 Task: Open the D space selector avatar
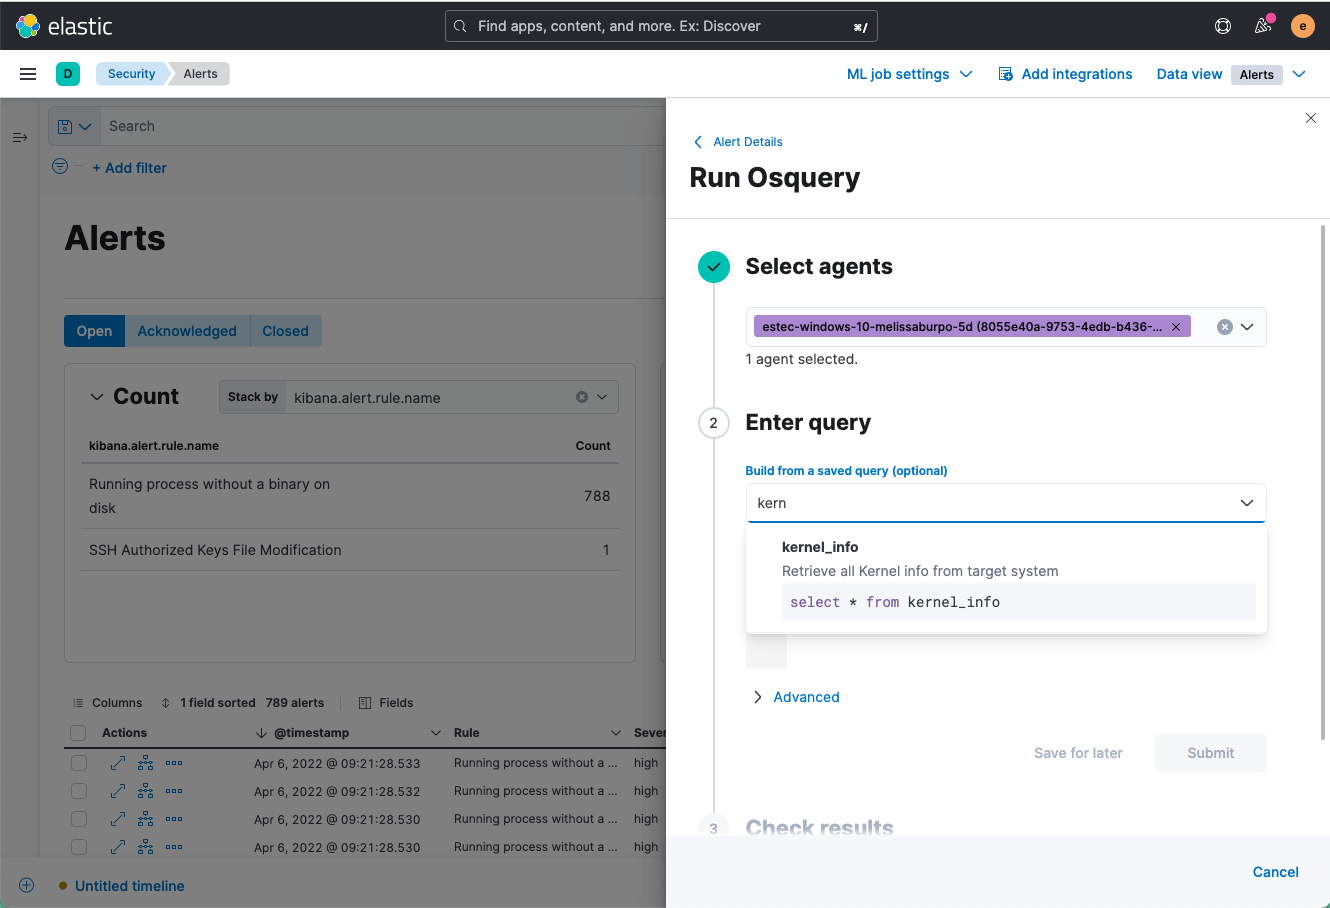click(68, 73)
